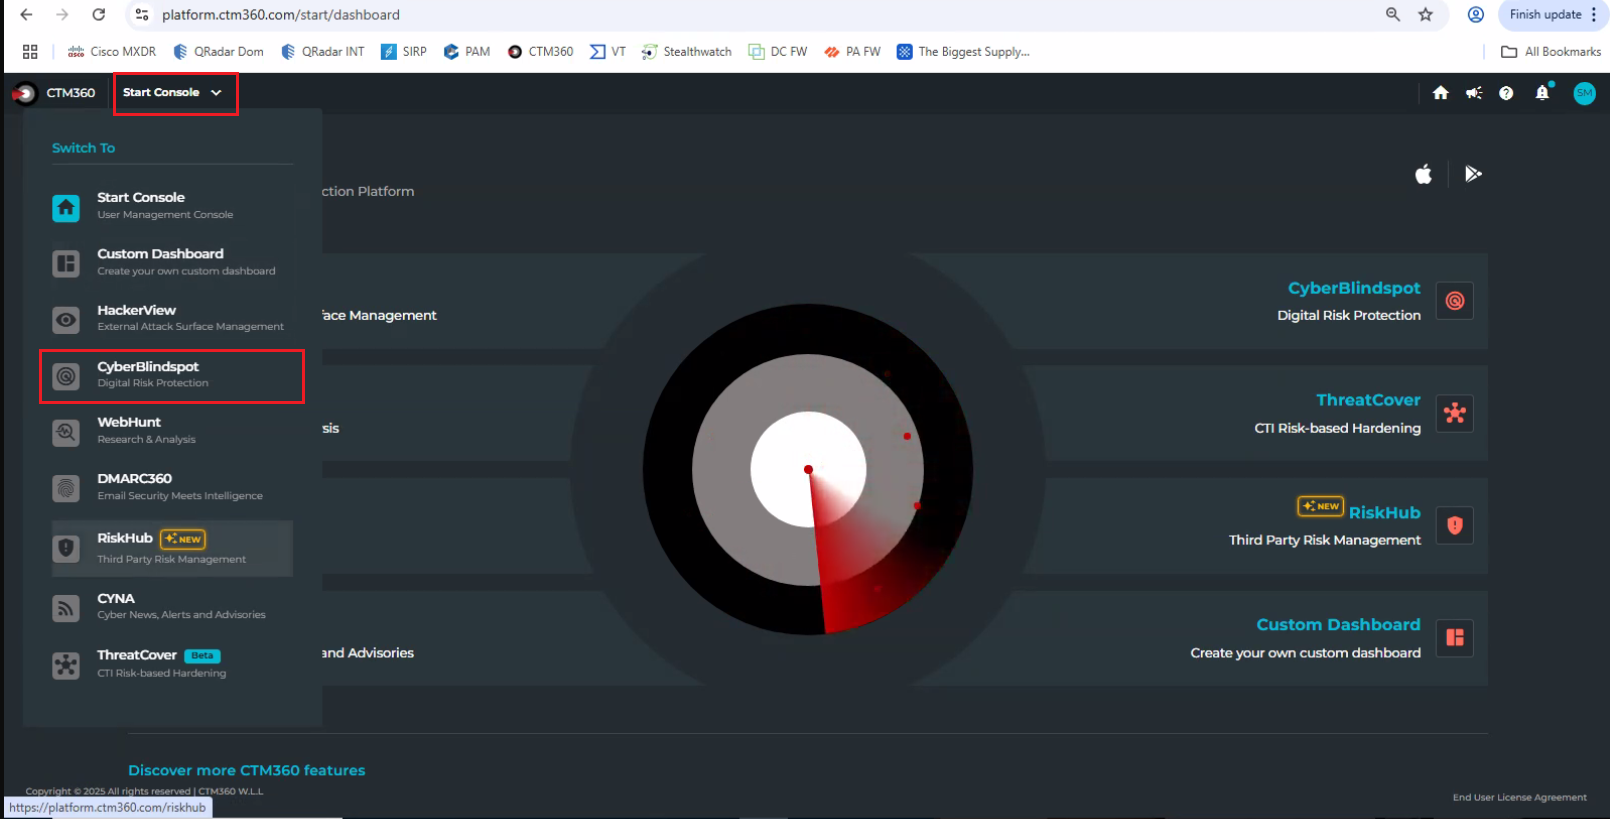1610x819 pixels.
Task: Click the address bar URL
Action: 281,15
